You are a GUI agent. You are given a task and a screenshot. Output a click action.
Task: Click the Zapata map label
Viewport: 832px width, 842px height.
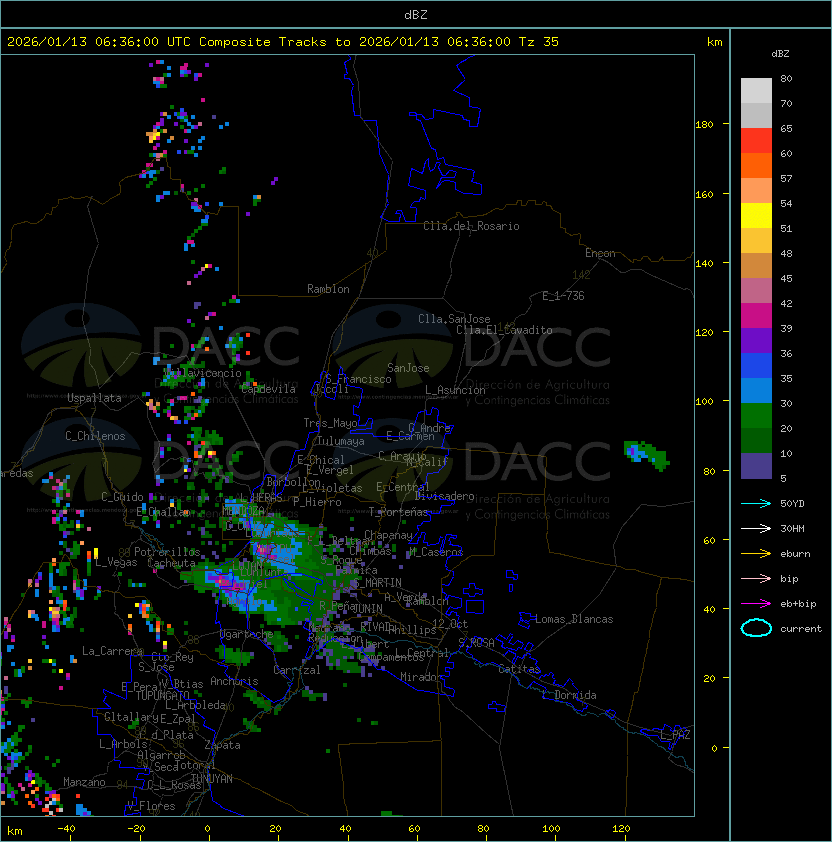(222, 745)
